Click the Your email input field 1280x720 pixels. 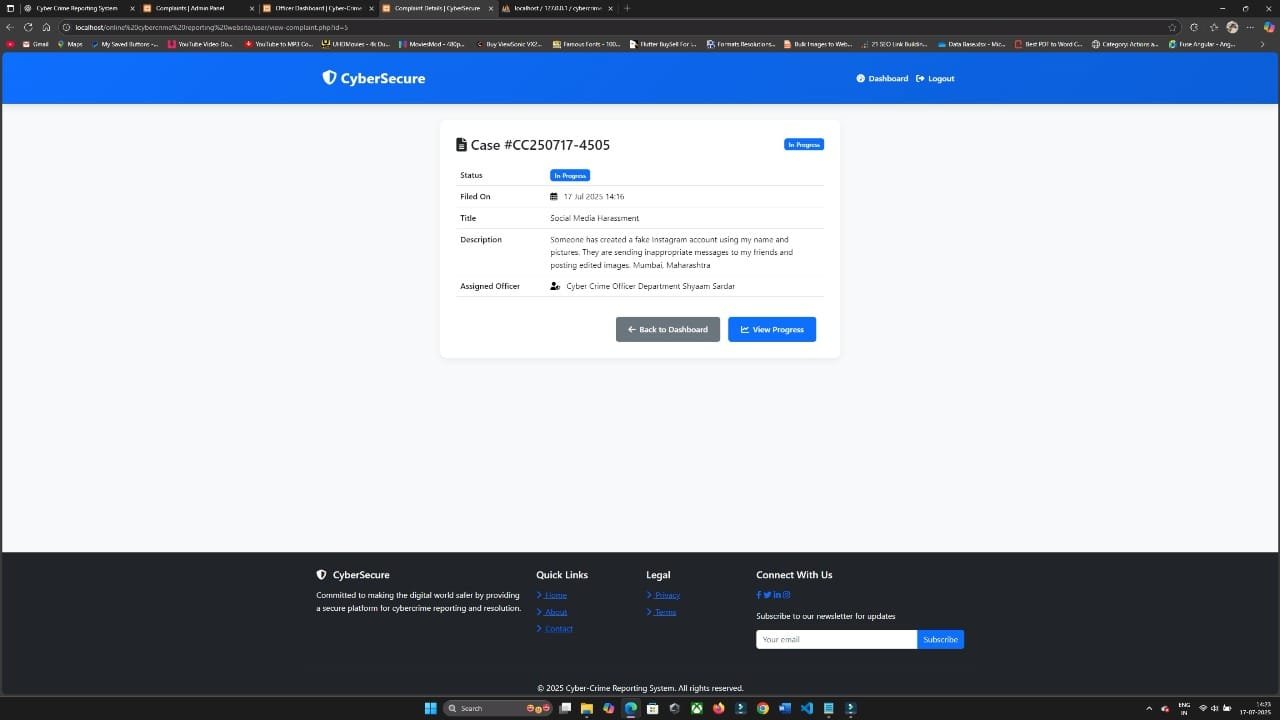836,639
